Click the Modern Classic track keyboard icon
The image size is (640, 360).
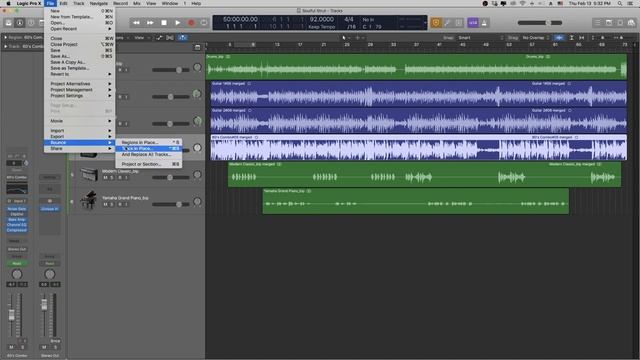89,174
